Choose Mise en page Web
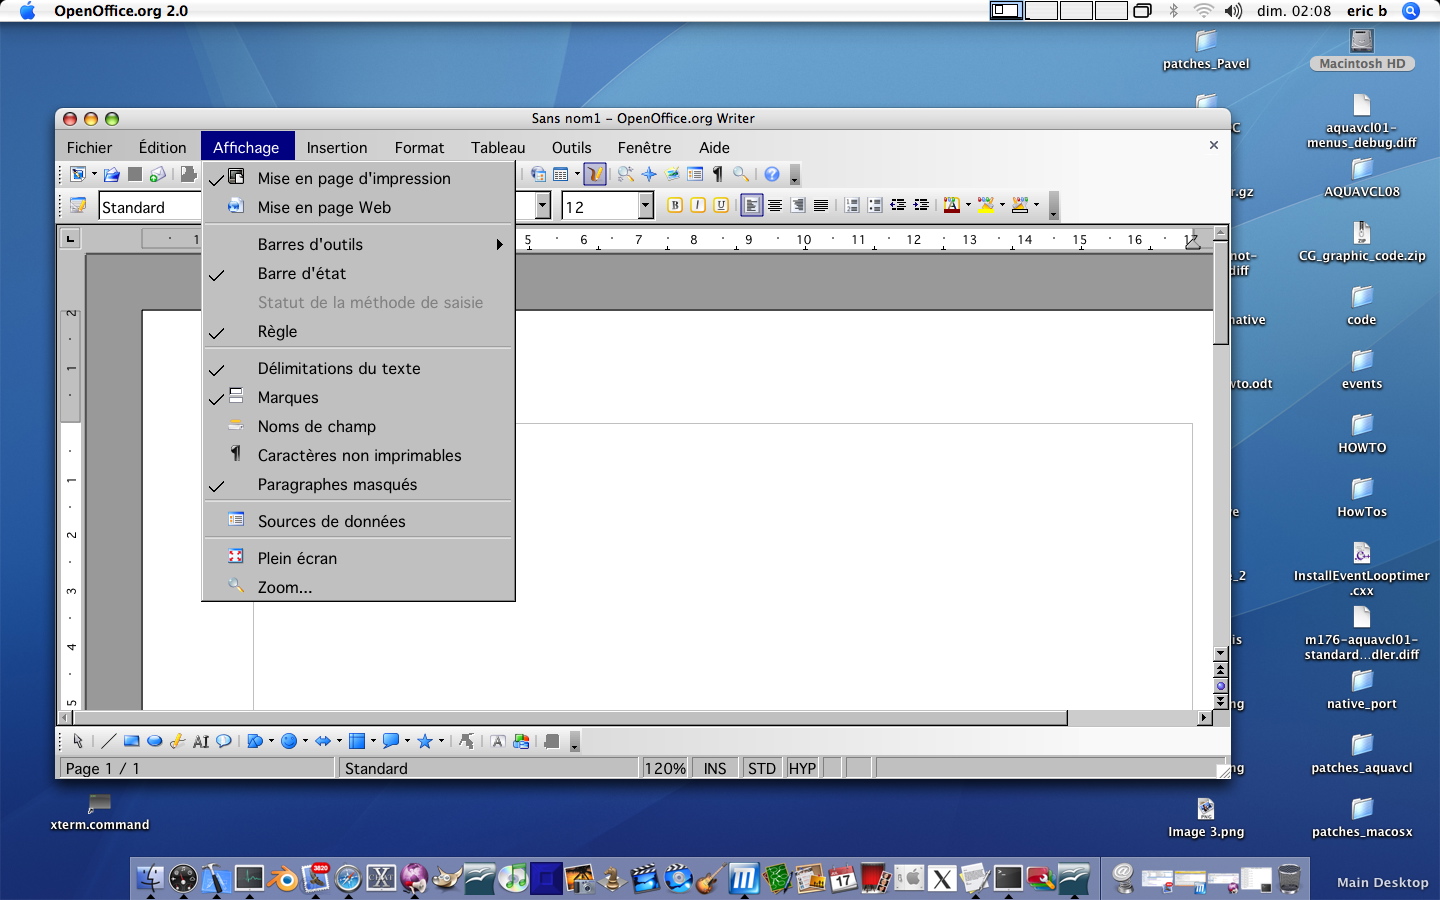Screen dimensions: 1440x900 pos(359,207)
